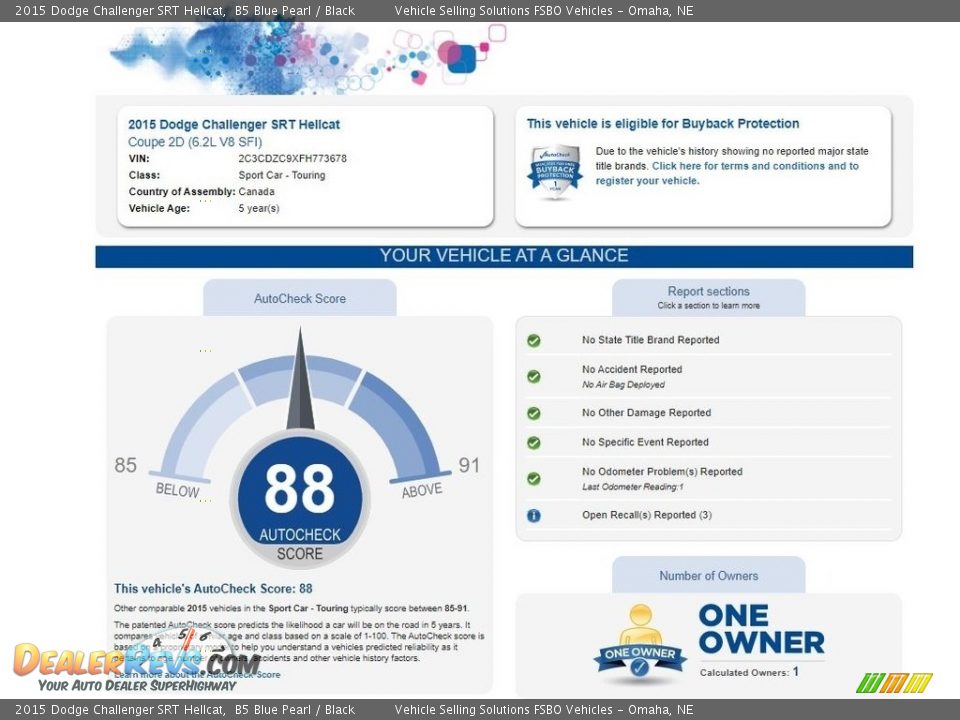
Task: Click the Buyback Protection eligibility heading
Action: tap(662, 124)
